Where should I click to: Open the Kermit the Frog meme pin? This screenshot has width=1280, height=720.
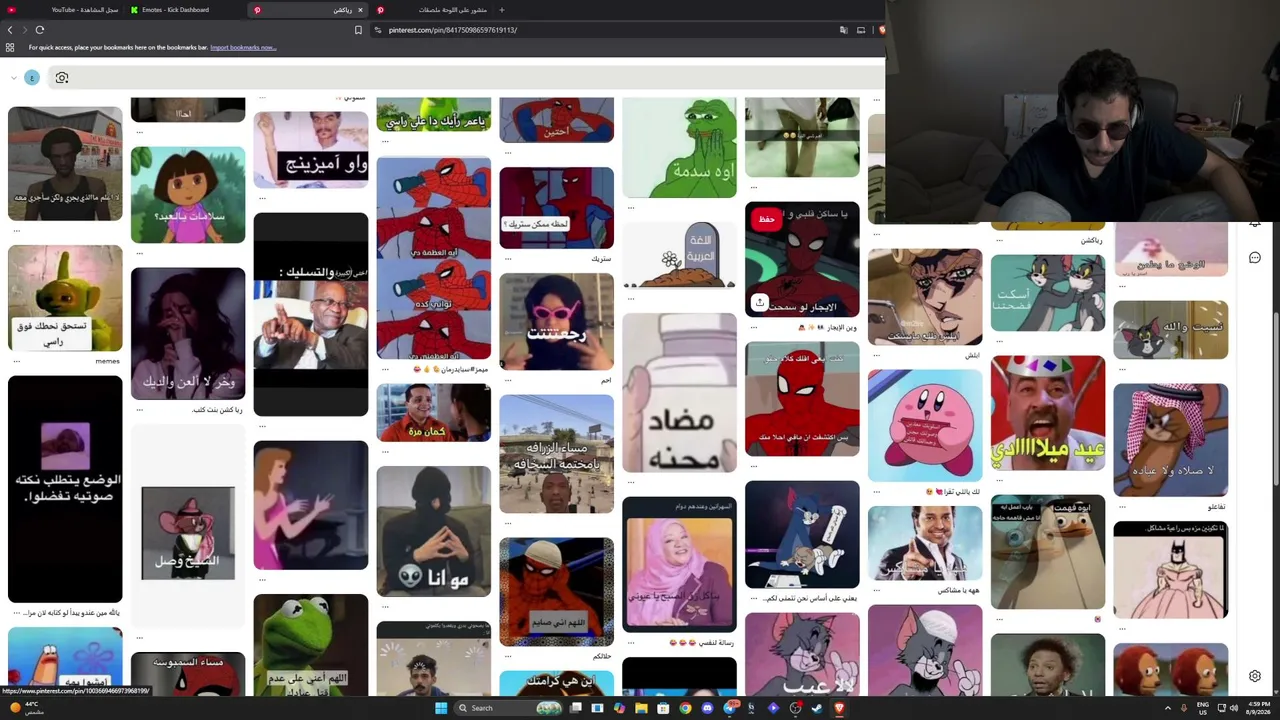(x=311, y=645)
